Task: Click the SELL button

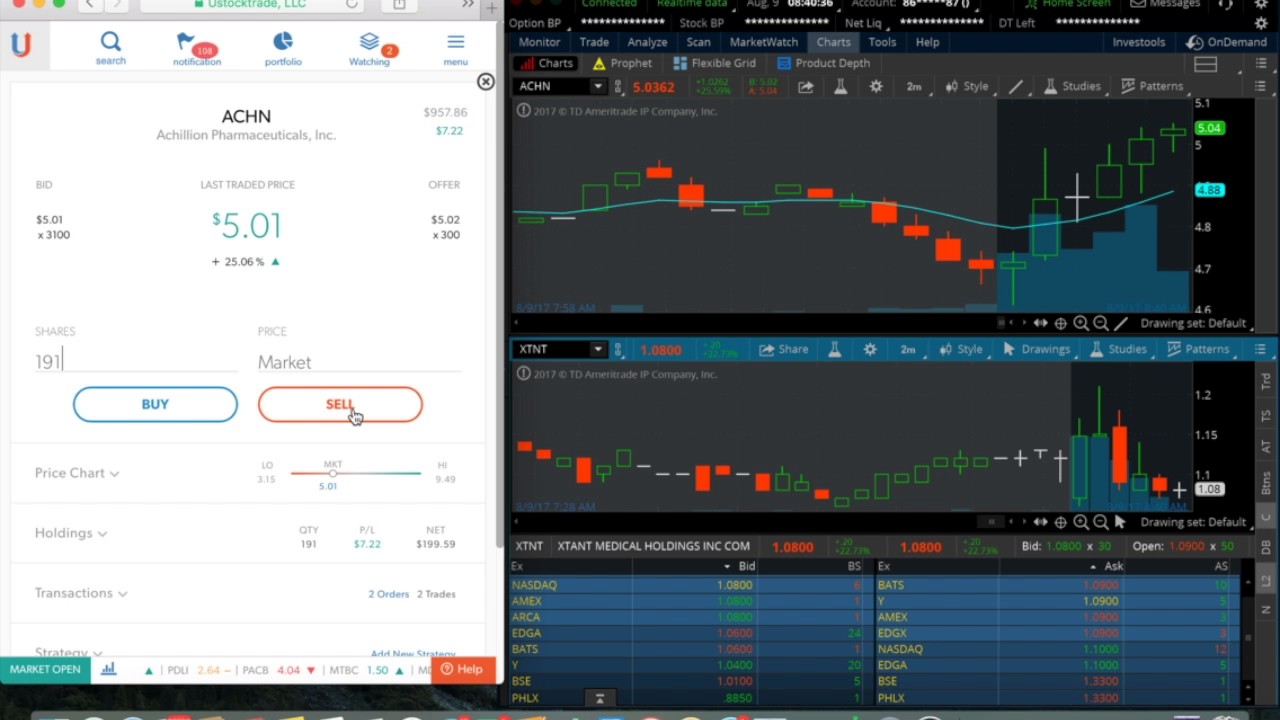Action: 340,404
